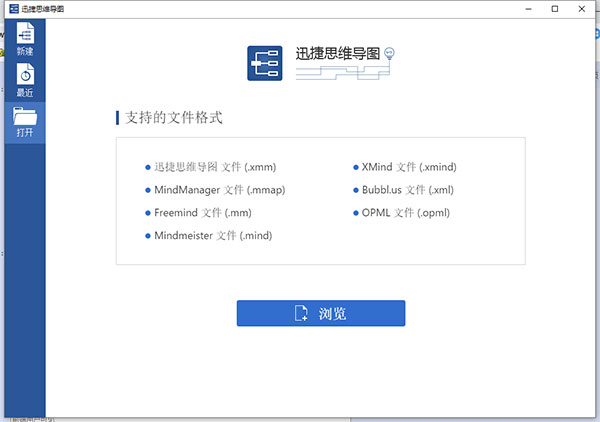
Task: Minimize the 迅捷思维导图 window
Action: click(x=528, y=9)
